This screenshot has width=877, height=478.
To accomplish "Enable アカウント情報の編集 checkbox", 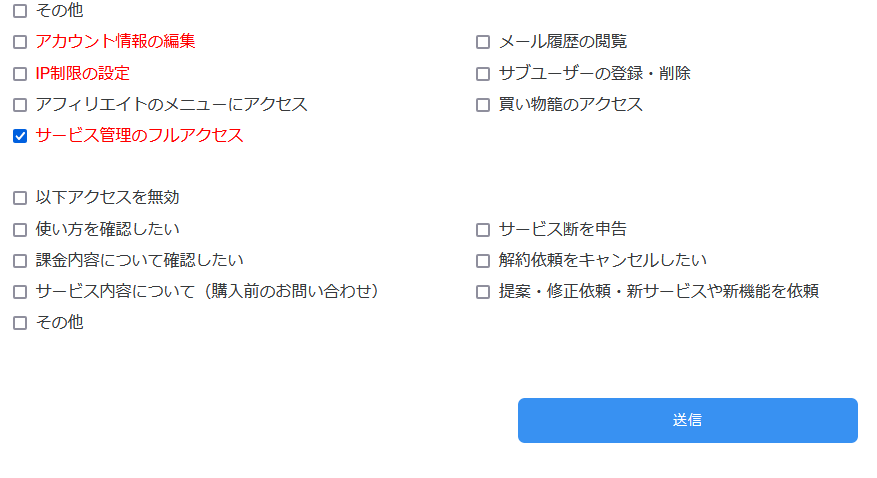I will click(x=20, y=42).
